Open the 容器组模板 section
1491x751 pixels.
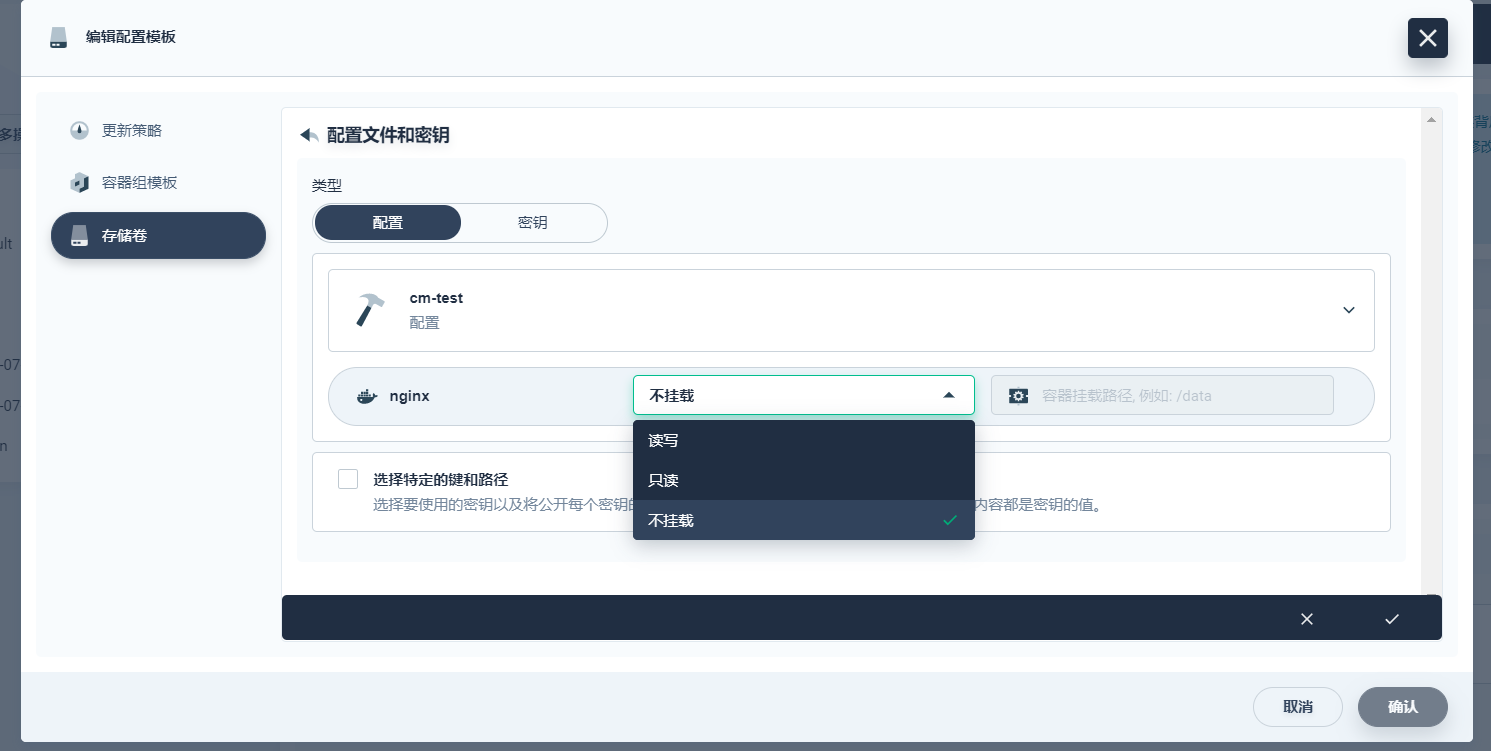[158, 183]
